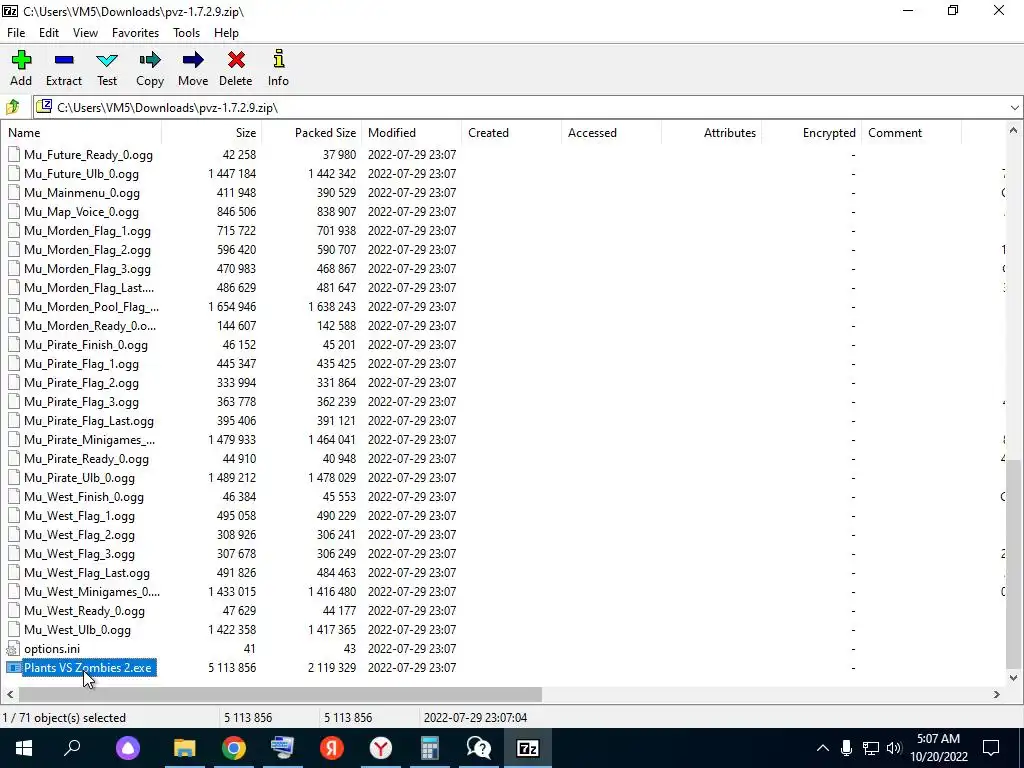Screen dimensions: 1024x768
Task: Open the Tools menu
Action: pyautogui.click(x=186, y=33)
